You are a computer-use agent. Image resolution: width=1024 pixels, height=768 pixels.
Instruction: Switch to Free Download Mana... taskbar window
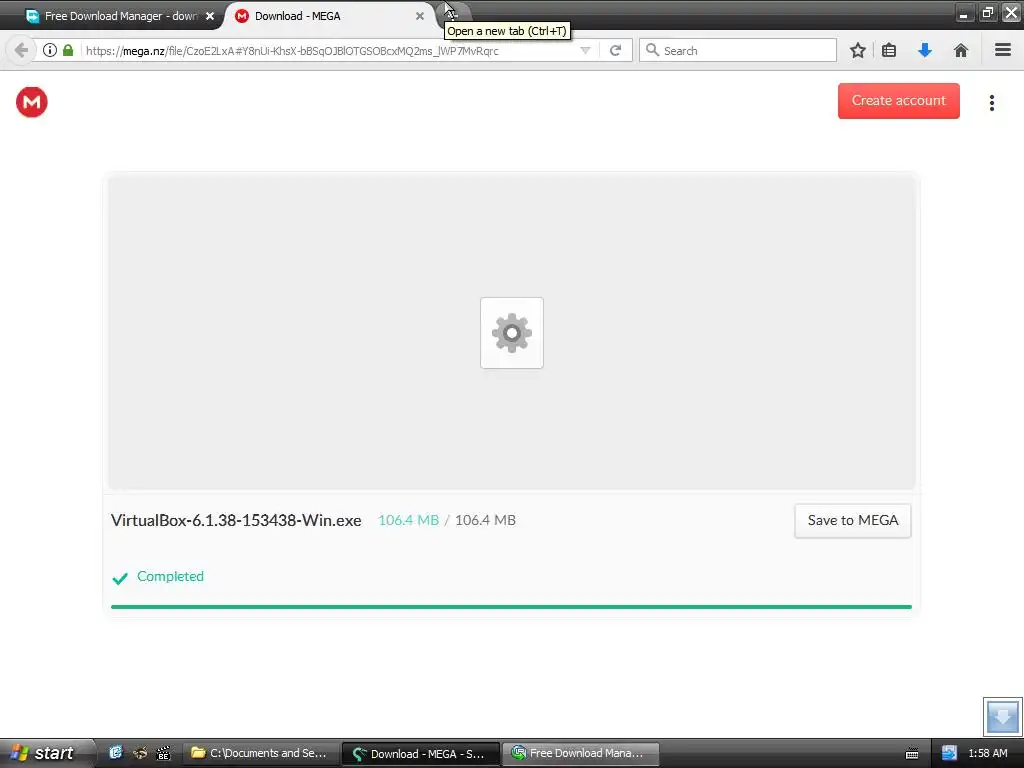(x=581, y=754)
